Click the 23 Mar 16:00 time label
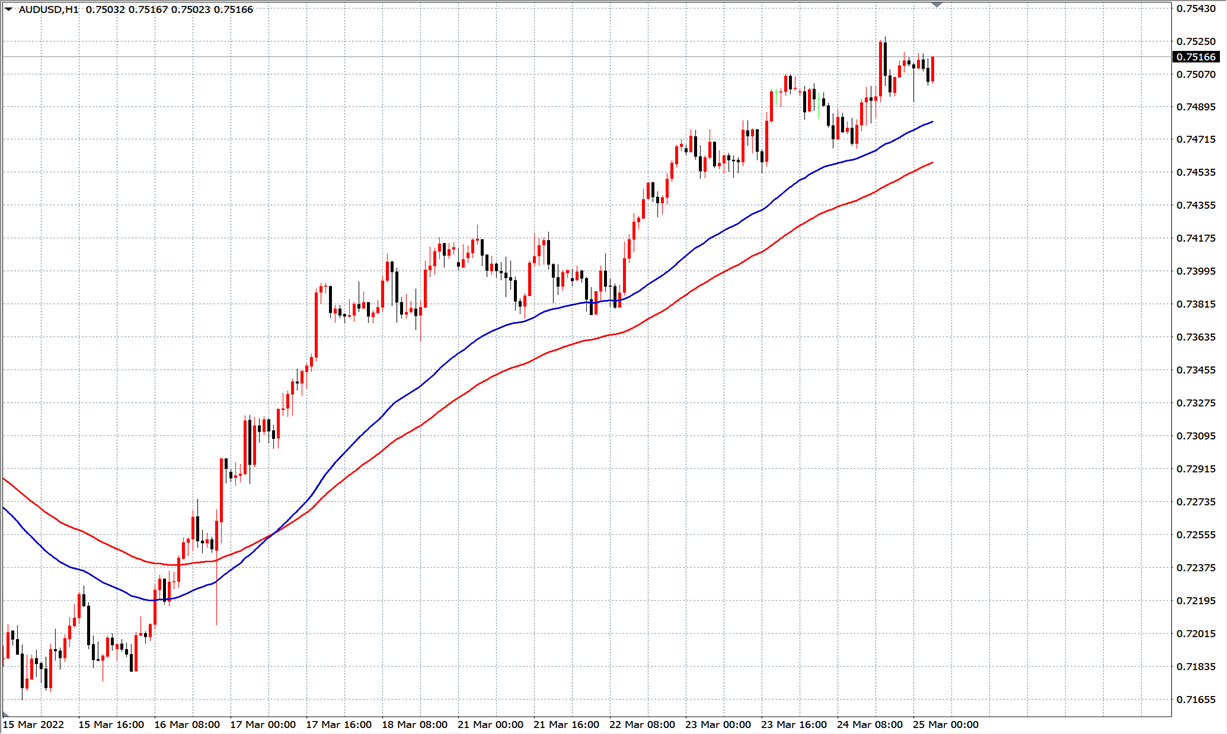 tap(793, 724)
